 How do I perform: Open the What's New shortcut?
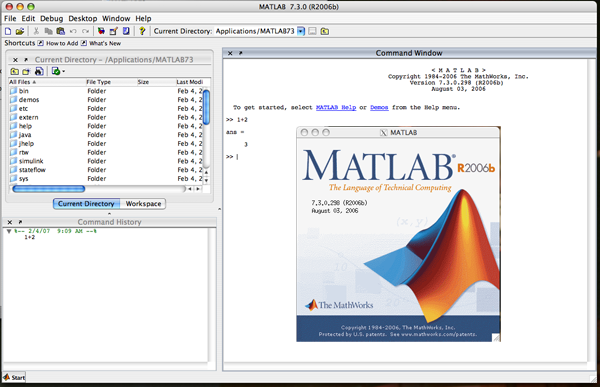click(101, 43)
